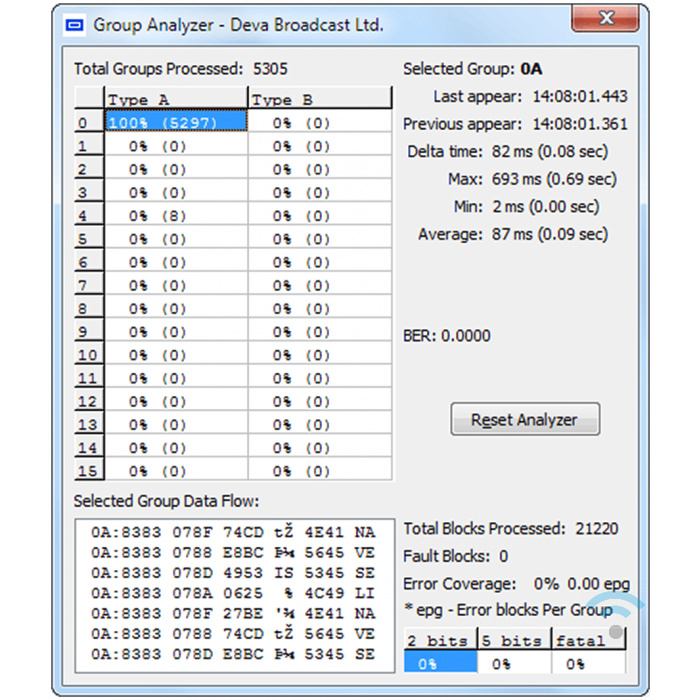This screenshot has height=700, width=700.
Task: Select group 4 Type A cell 0% (8)
Action: point(176,215)
